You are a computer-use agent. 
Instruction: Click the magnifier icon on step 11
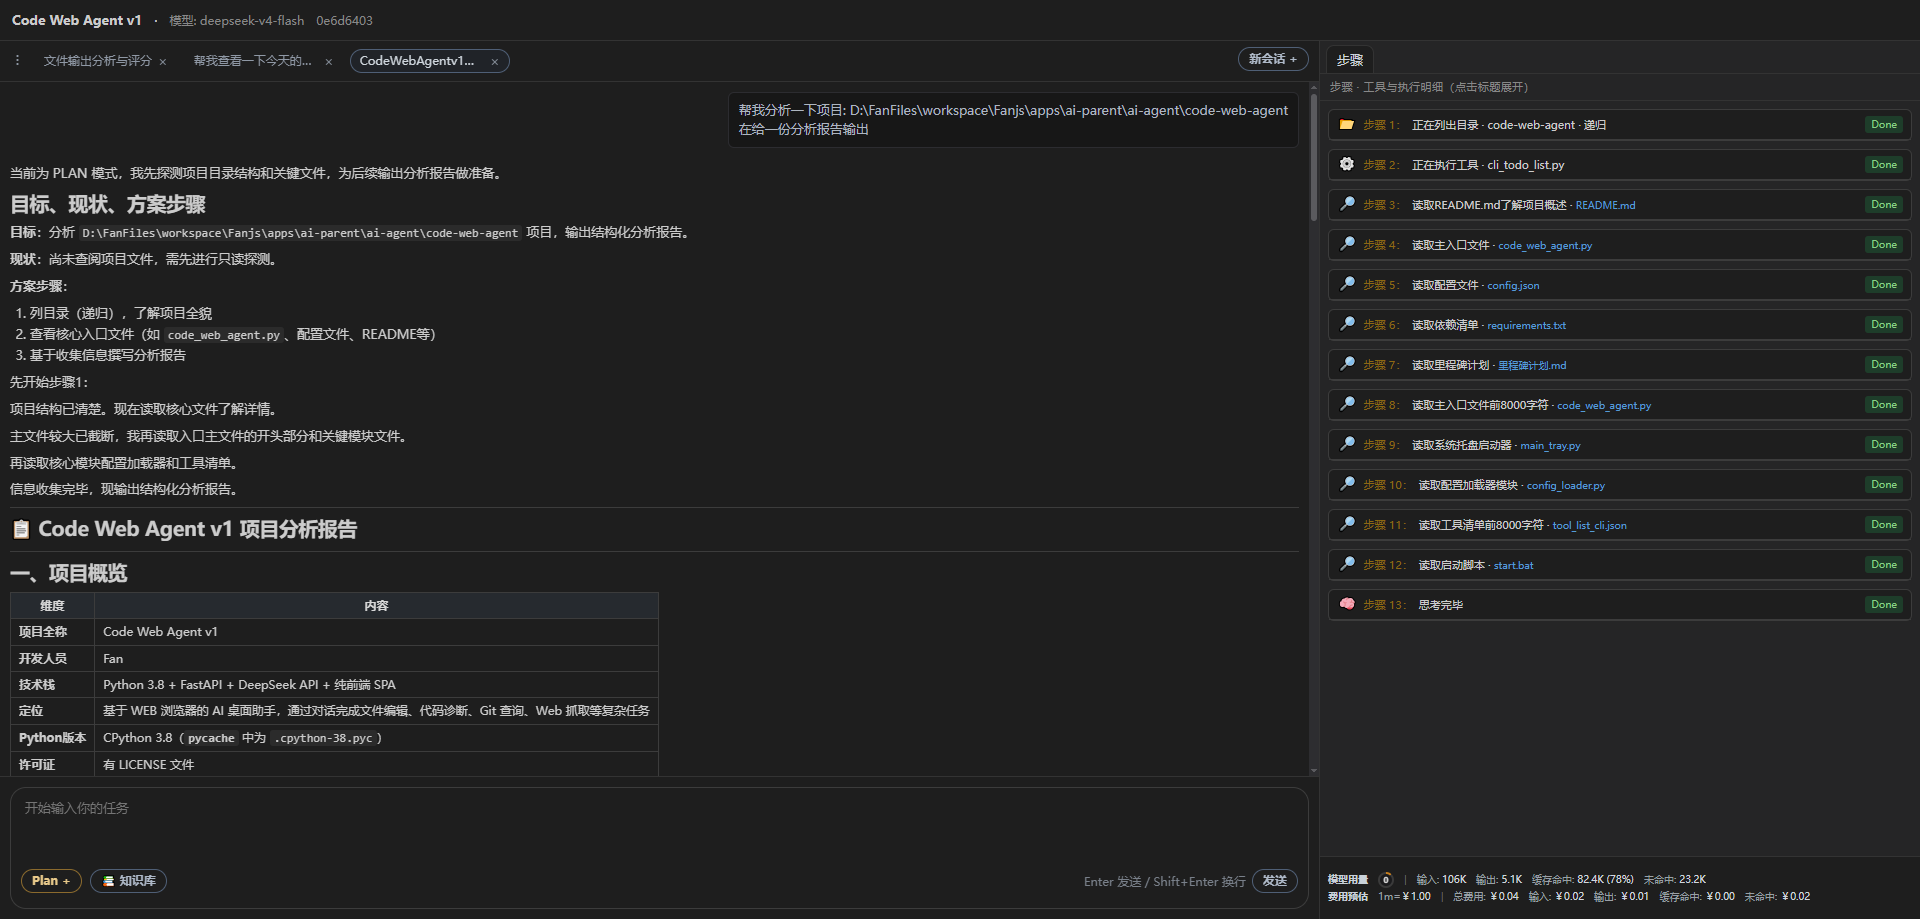[x=1347, y=525]
